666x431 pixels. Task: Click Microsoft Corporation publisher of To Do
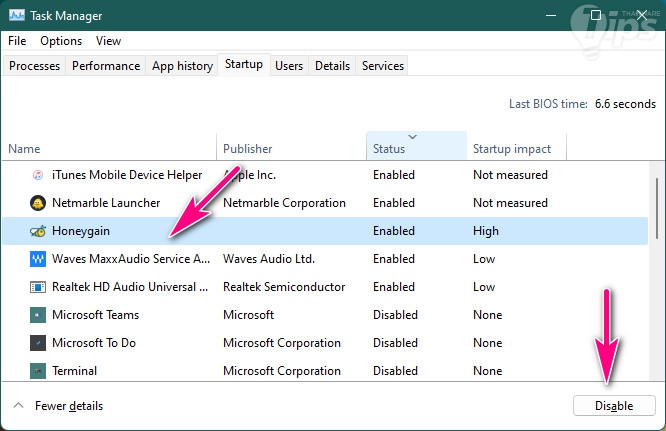[282, 343]
